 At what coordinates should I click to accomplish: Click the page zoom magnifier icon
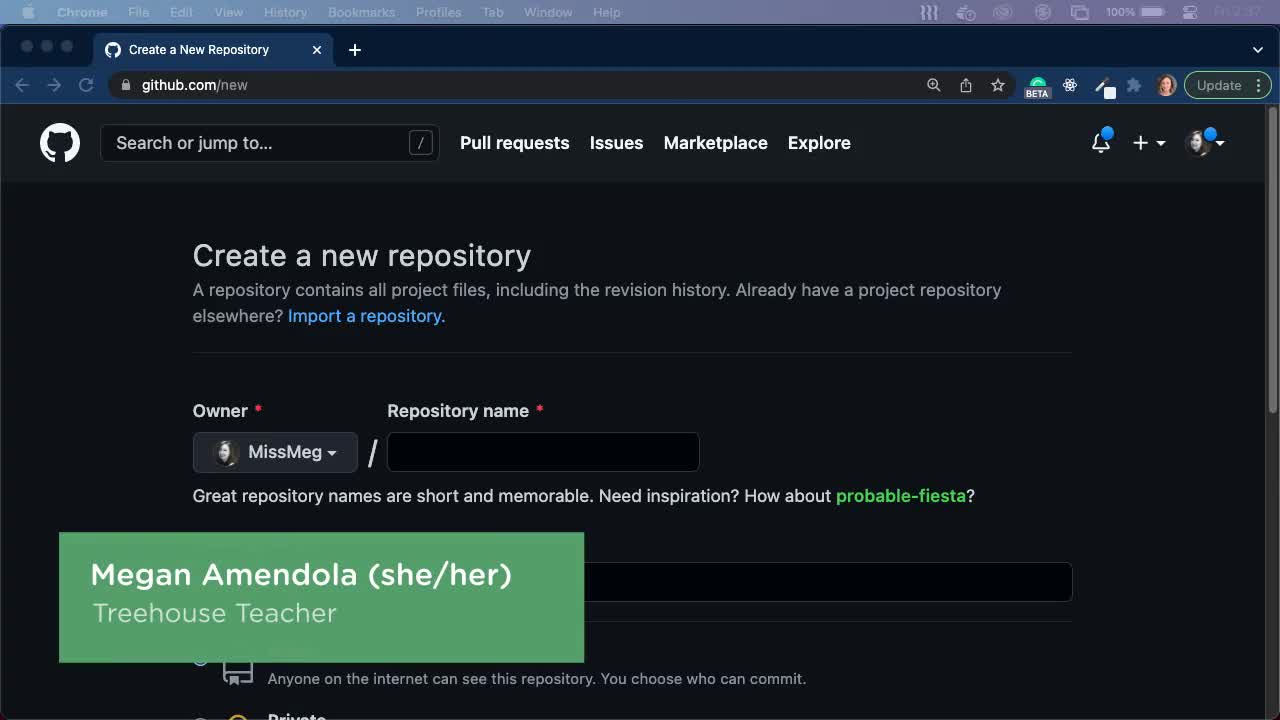click(933, 85)
